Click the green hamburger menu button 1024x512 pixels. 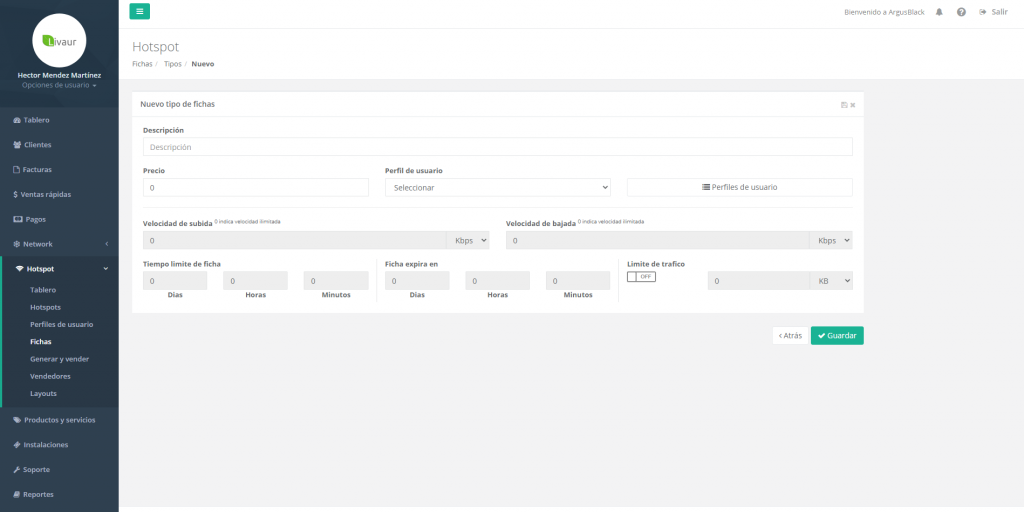[x=139, y=12]
